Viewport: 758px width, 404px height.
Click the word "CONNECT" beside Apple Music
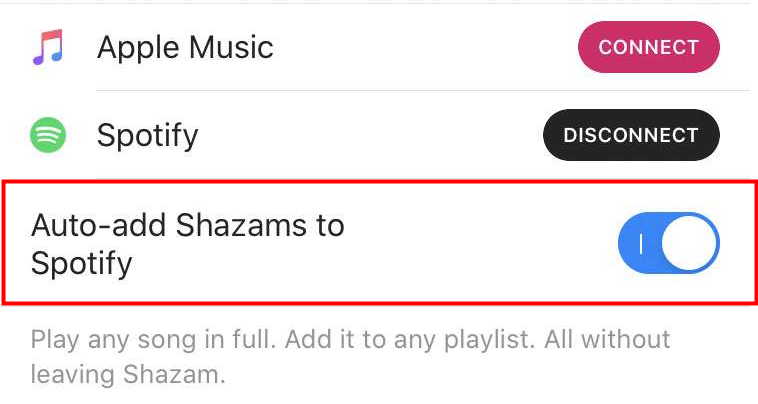(x=648, y=47)
